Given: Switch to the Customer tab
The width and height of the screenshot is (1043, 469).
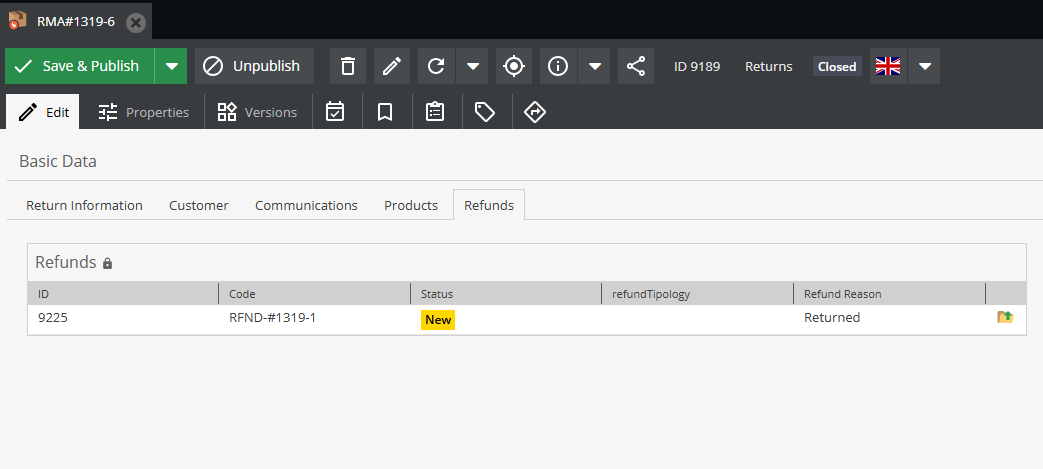Looking at the screenshot, I should [198, 205].
